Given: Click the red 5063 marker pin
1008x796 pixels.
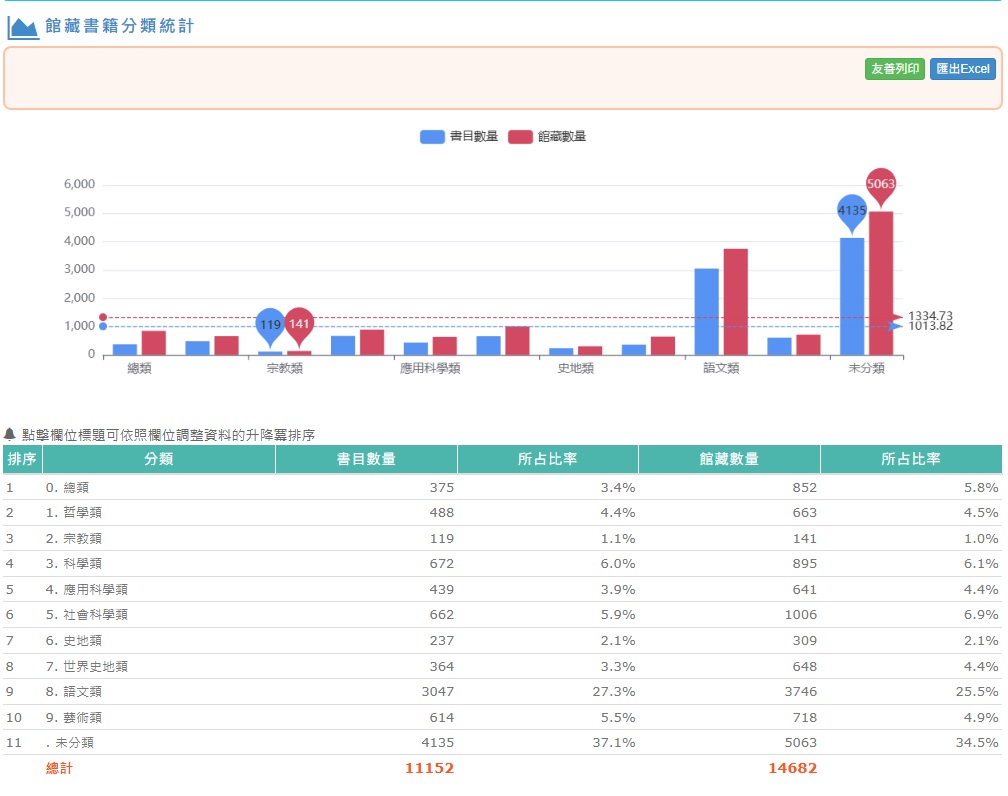Looking at the screenshot, I should (x=881, y=184).
